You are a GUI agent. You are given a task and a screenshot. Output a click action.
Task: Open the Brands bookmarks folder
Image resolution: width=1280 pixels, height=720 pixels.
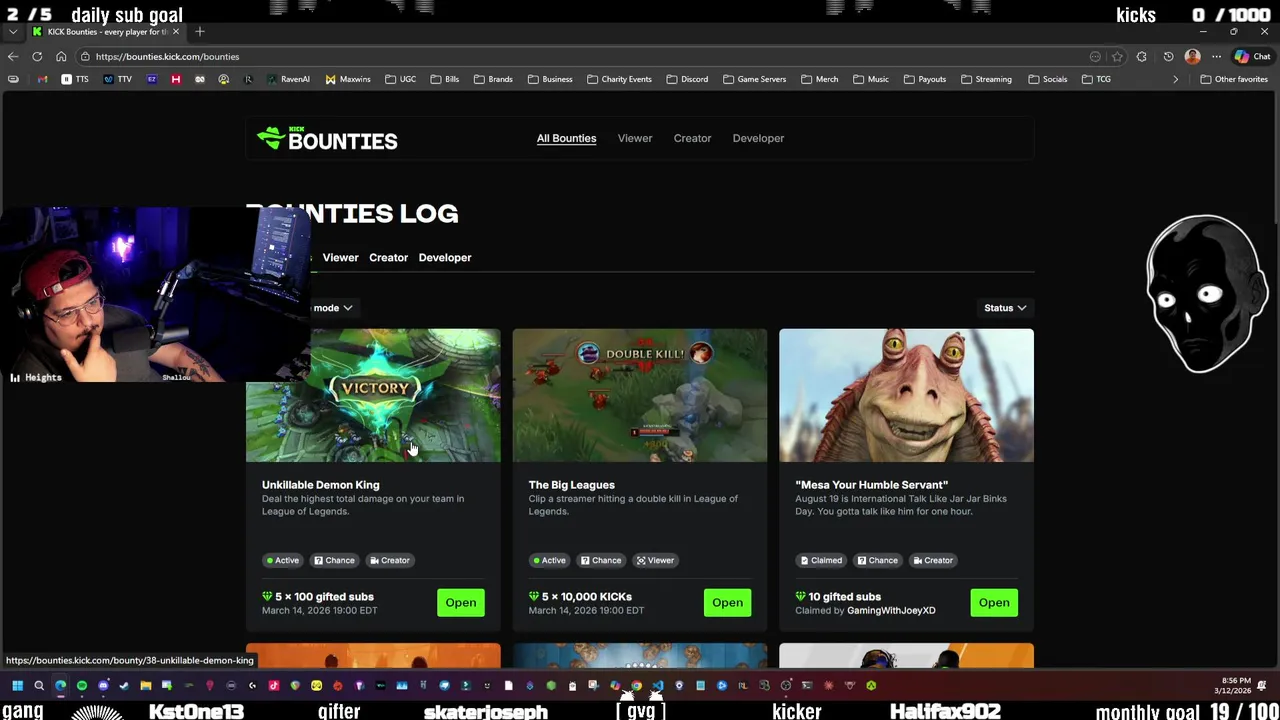493,79
